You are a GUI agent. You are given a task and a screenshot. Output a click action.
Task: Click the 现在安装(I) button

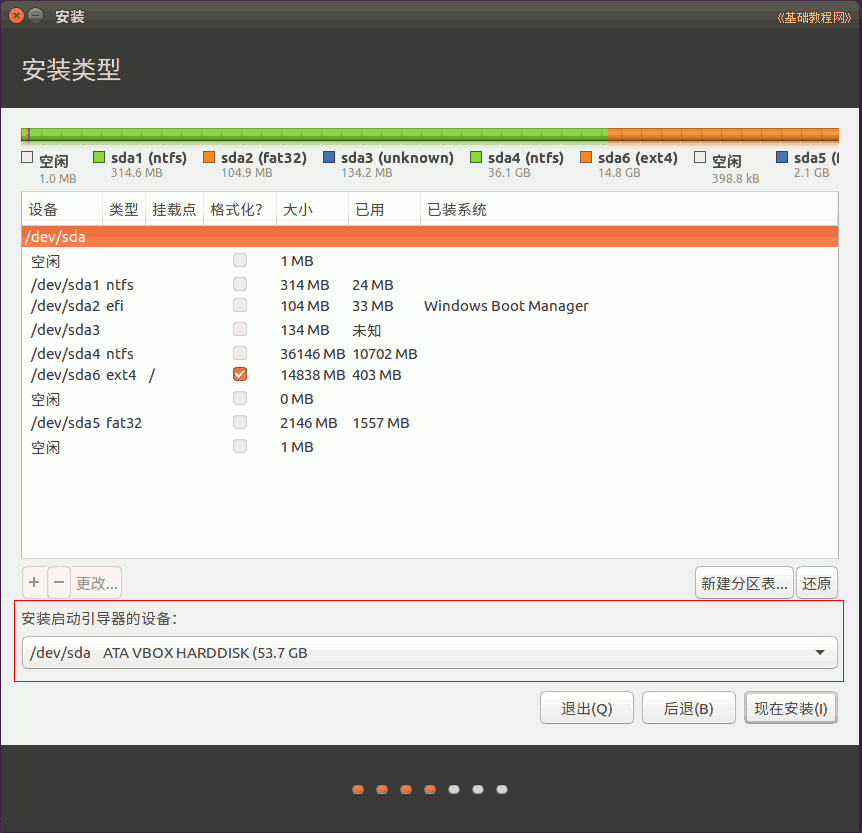(790, 708)
